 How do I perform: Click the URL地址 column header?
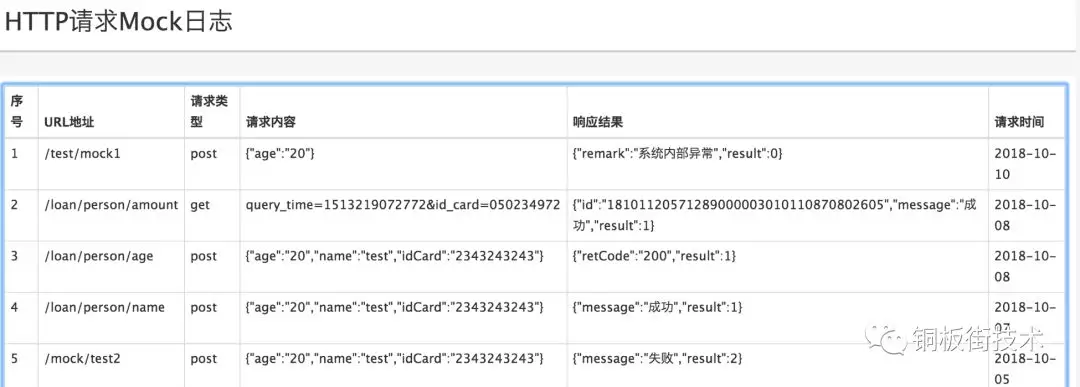69,122
